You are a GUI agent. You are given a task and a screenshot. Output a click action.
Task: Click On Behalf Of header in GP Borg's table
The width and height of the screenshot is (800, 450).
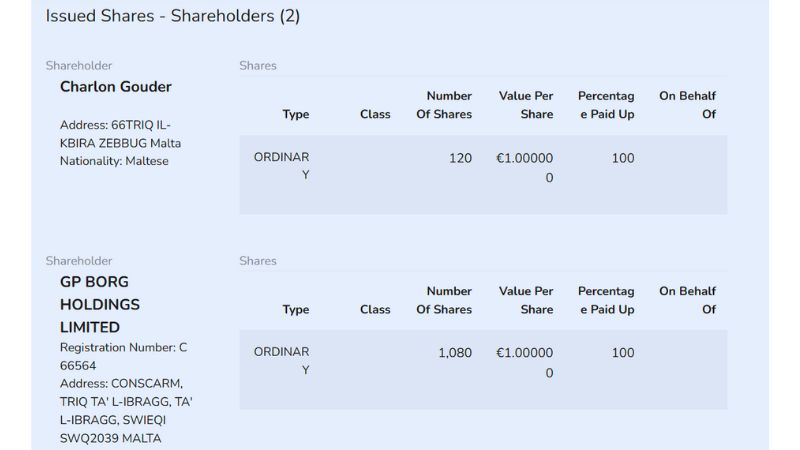click(x=688, y=300)
